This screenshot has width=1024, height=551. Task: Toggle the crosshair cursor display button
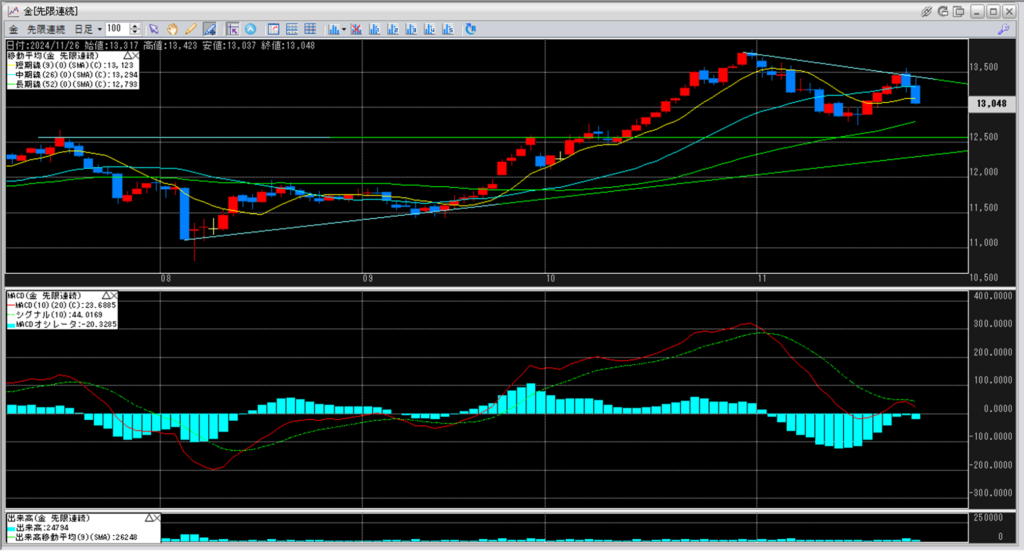(x=232, y=29)
